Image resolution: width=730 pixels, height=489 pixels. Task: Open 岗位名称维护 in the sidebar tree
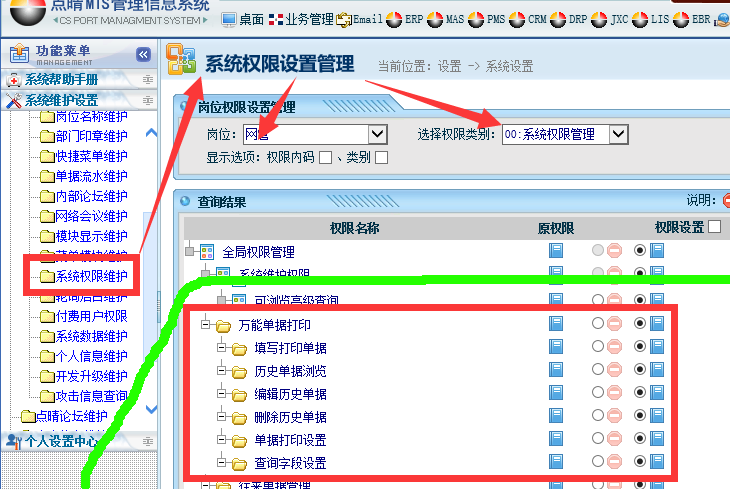(84, 116)
